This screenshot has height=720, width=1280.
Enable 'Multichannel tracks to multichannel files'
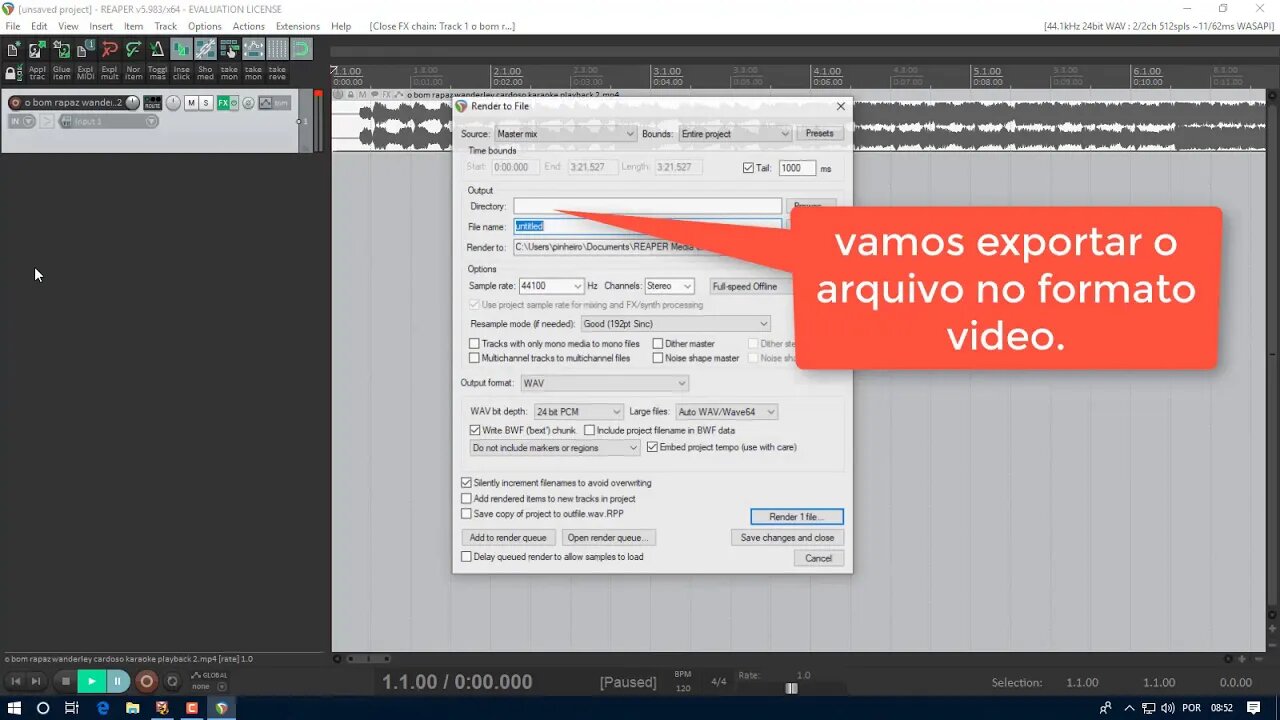(x=475, y=358)
